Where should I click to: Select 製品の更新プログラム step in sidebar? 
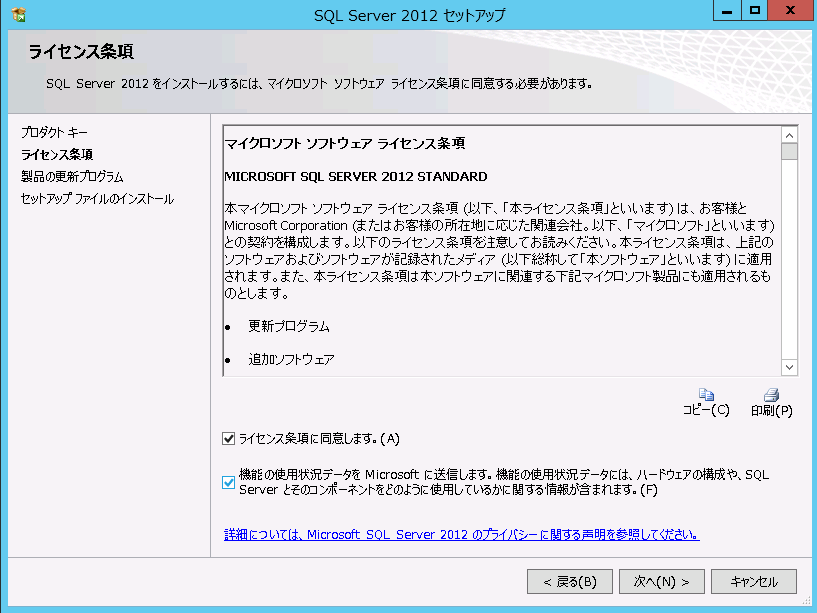(x=72, y=177)
